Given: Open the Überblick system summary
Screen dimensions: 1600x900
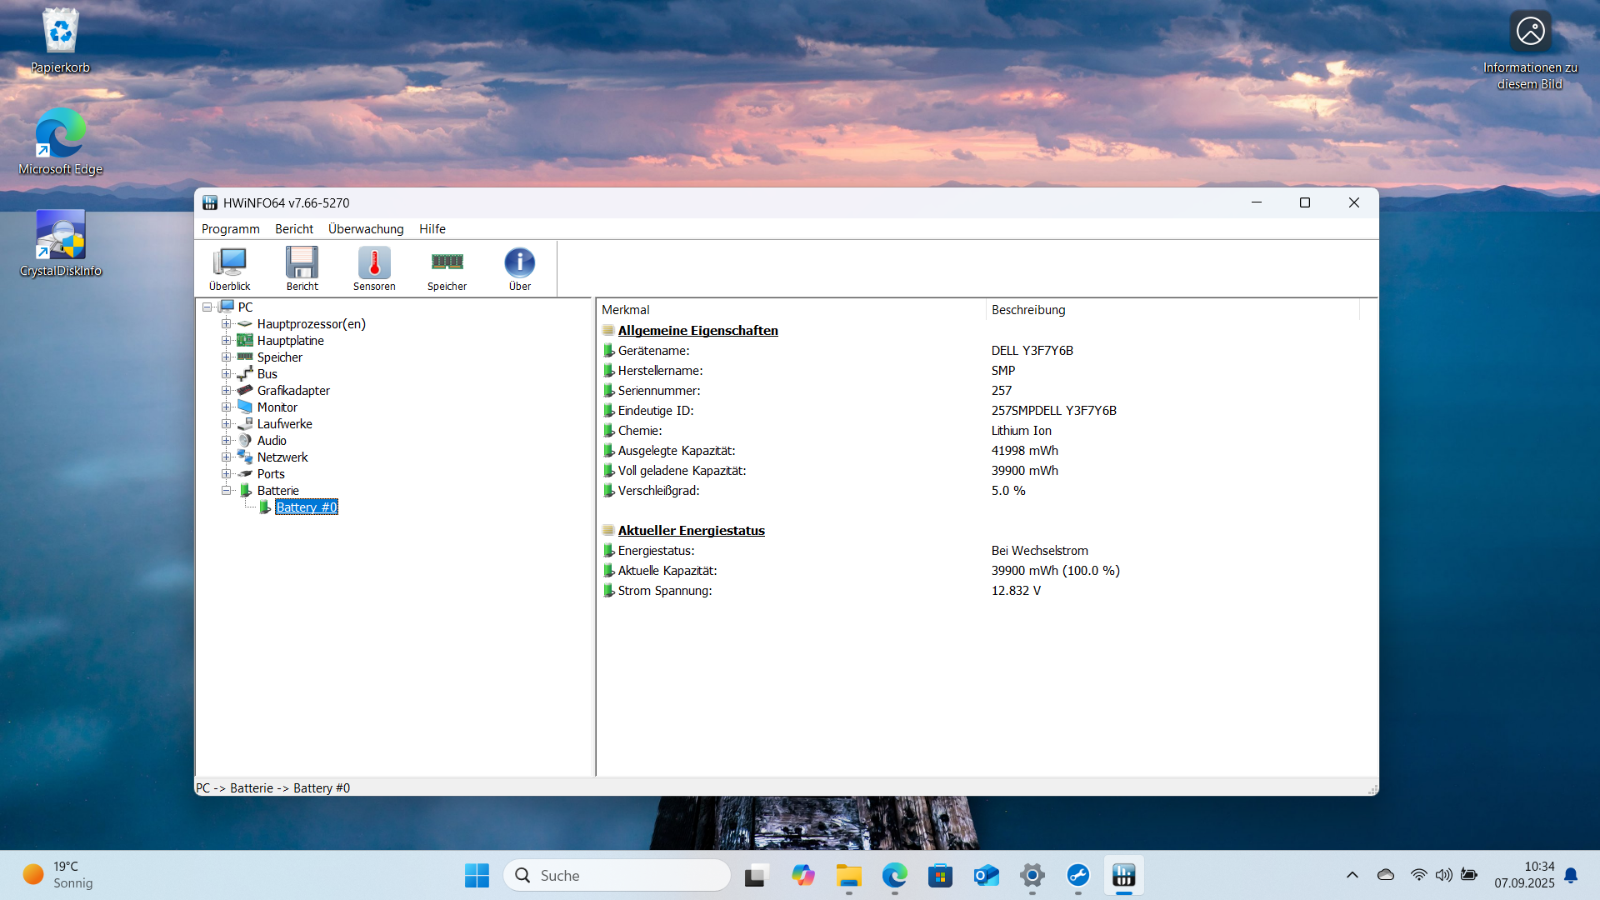Looking at the screenshot, I should 230,268.
